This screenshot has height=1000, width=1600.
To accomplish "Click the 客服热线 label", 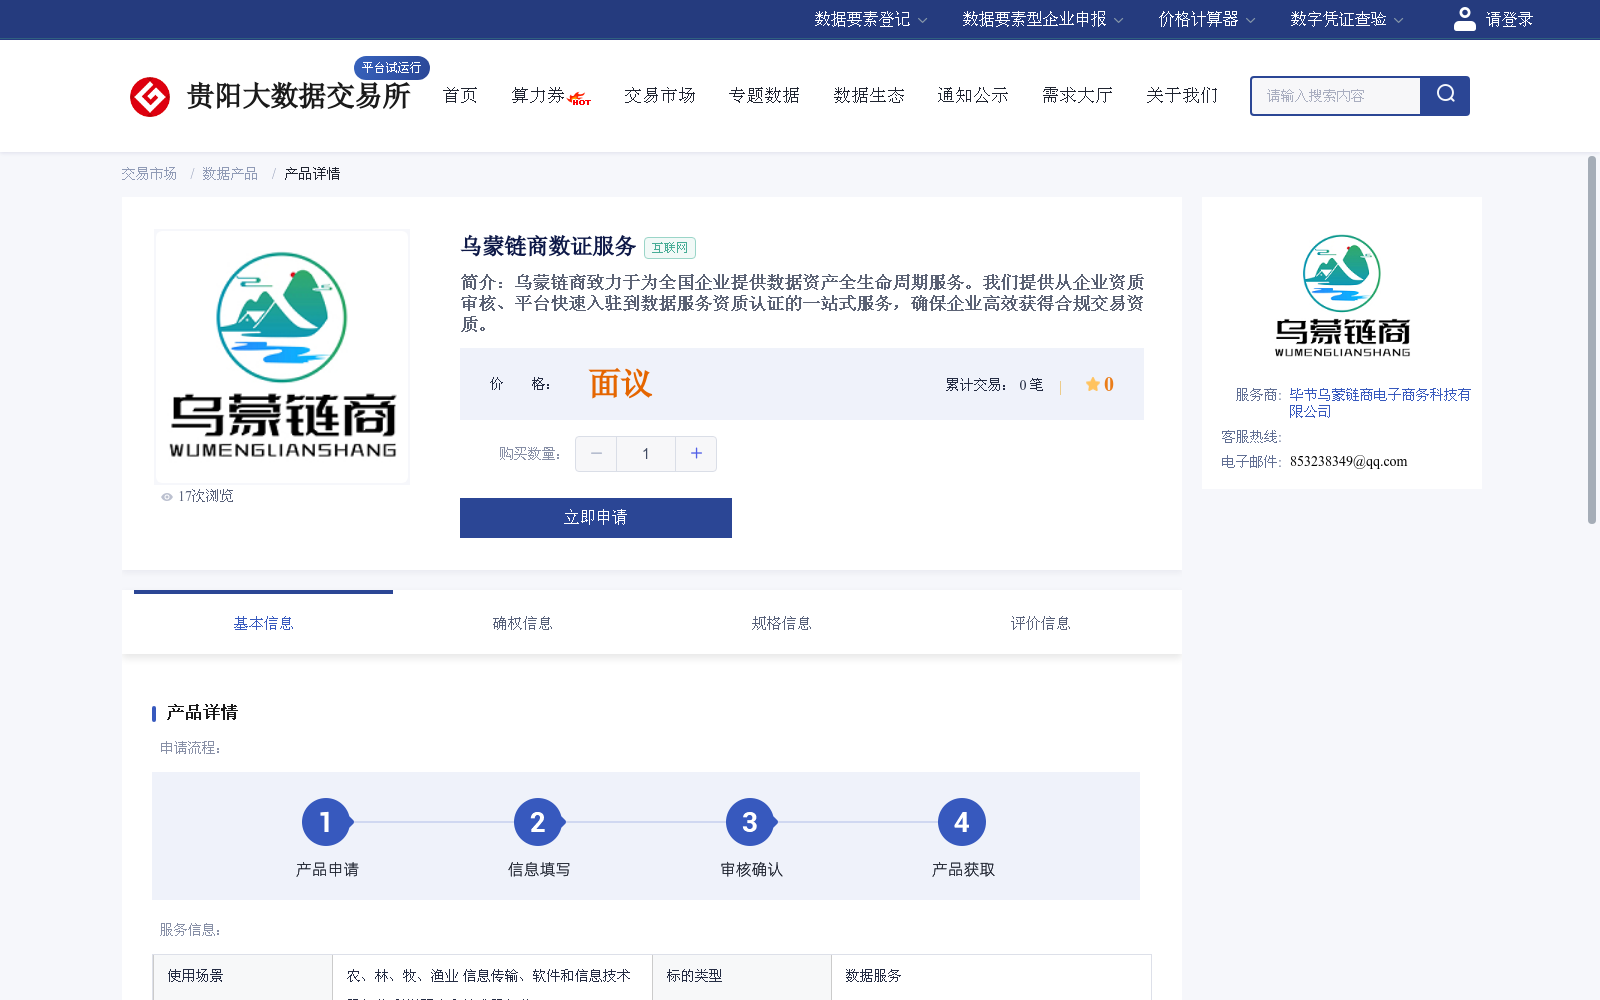I will [1251, 437].
